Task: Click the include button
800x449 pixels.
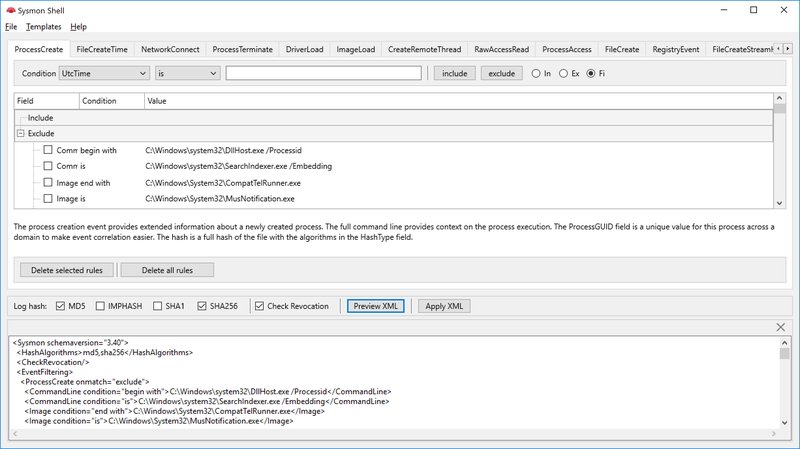Action: point(455,73)
